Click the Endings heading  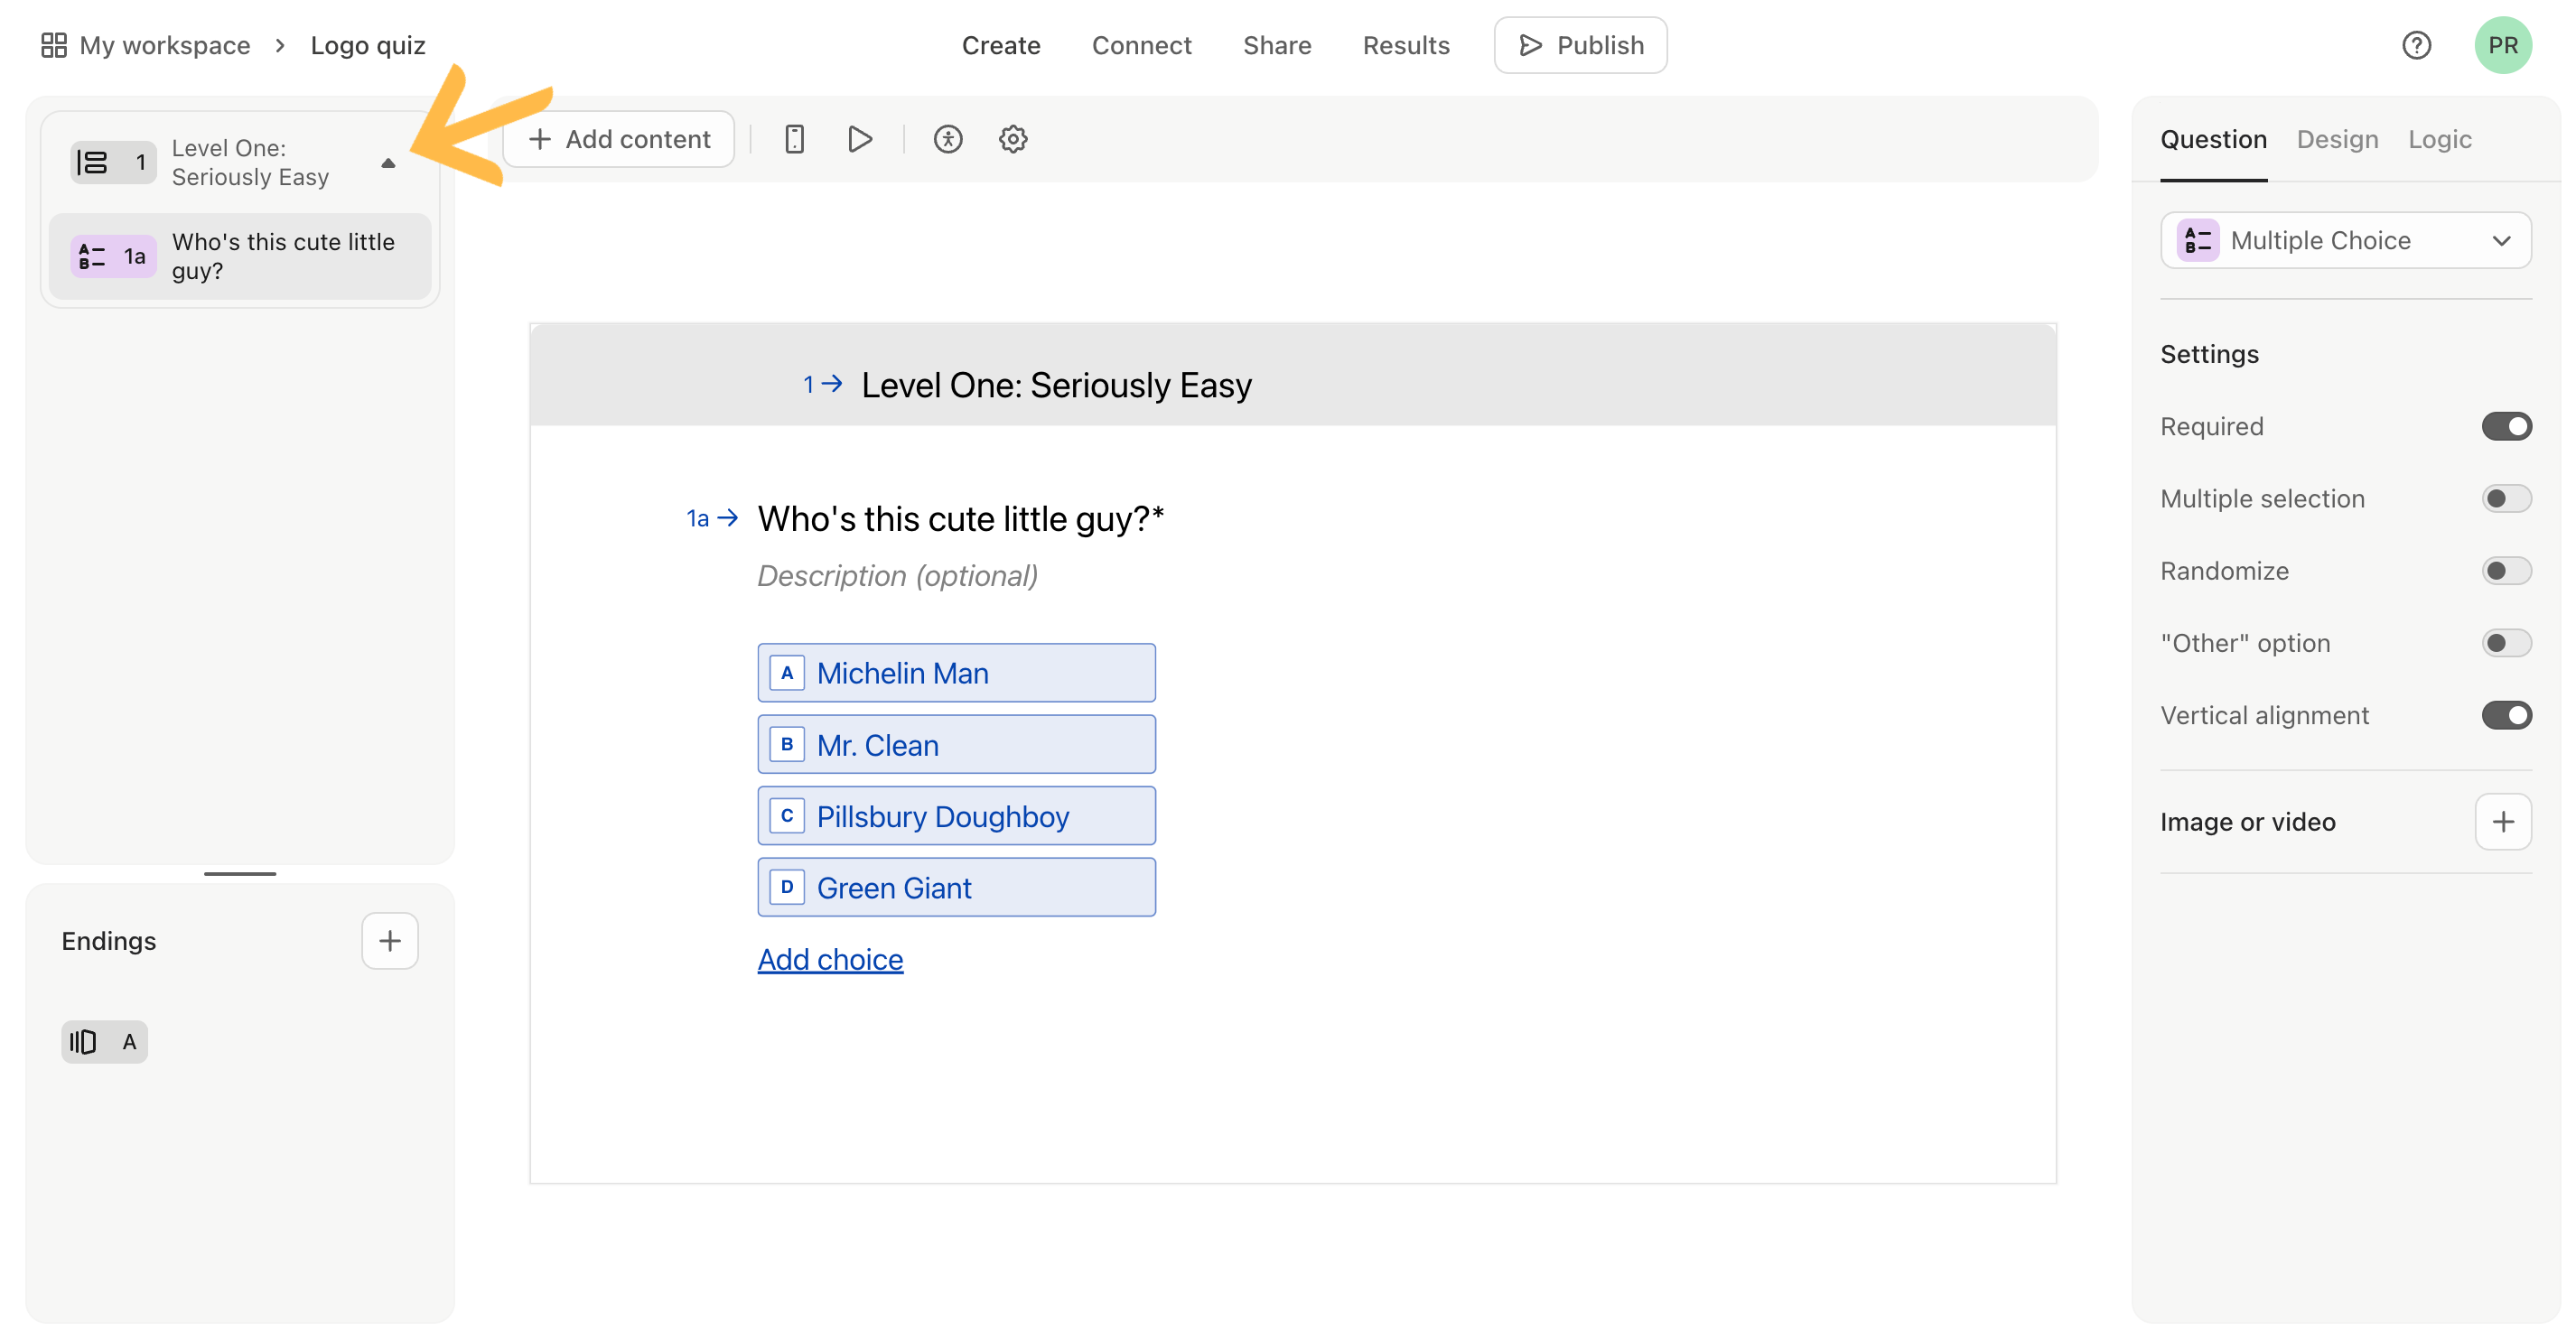[109, 941]
